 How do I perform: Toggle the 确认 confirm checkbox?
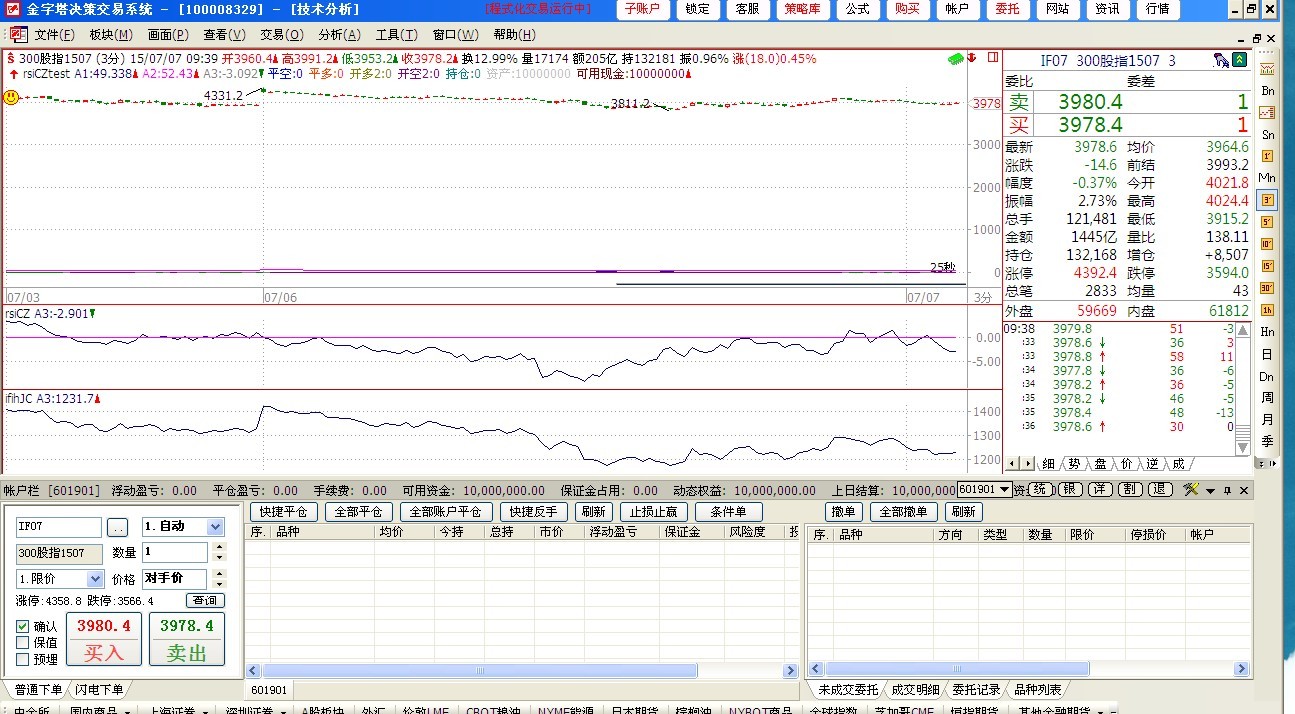coord(23,626)
